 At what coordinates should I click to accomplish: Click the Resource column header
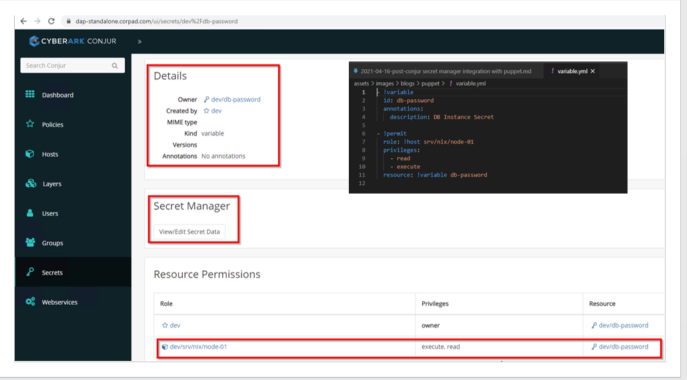602,303
